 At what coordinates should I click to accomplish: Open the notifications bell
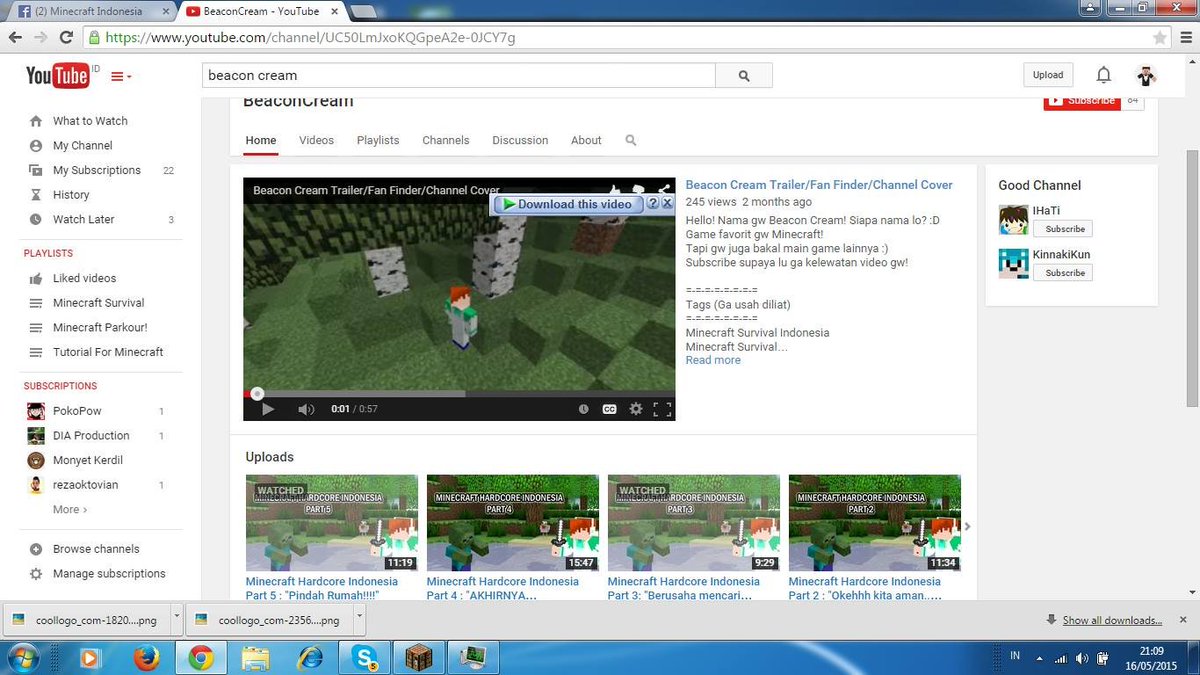(x=1104, y=75)
